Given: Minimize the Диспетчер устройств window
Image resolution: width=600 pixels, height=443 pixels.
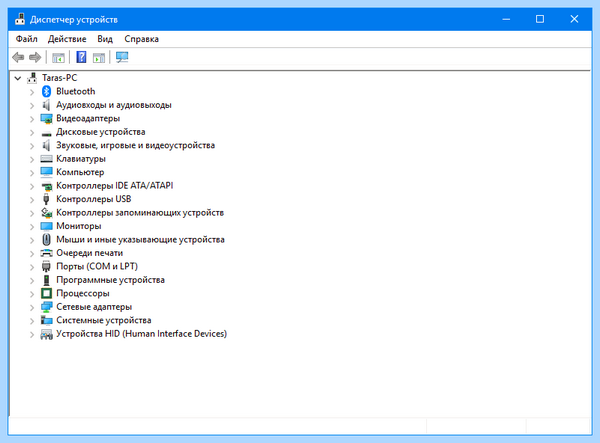Looking at the screenshot, I should pos(506,19).
